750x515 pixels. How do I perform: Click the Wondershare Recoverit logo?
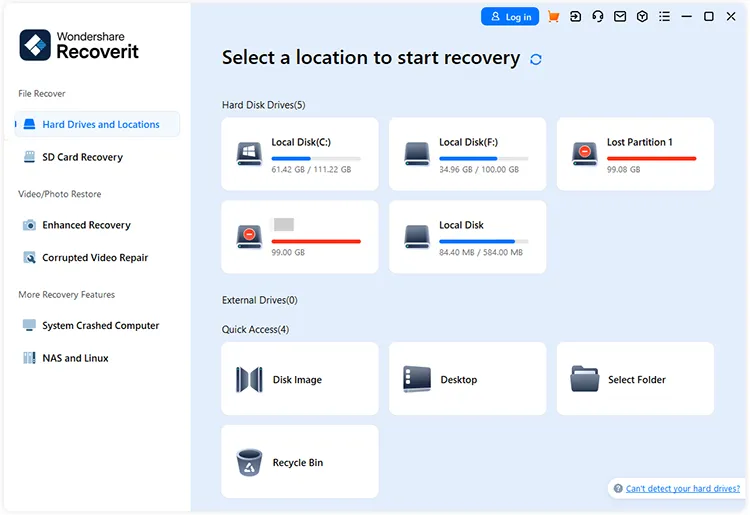(79, 45)
